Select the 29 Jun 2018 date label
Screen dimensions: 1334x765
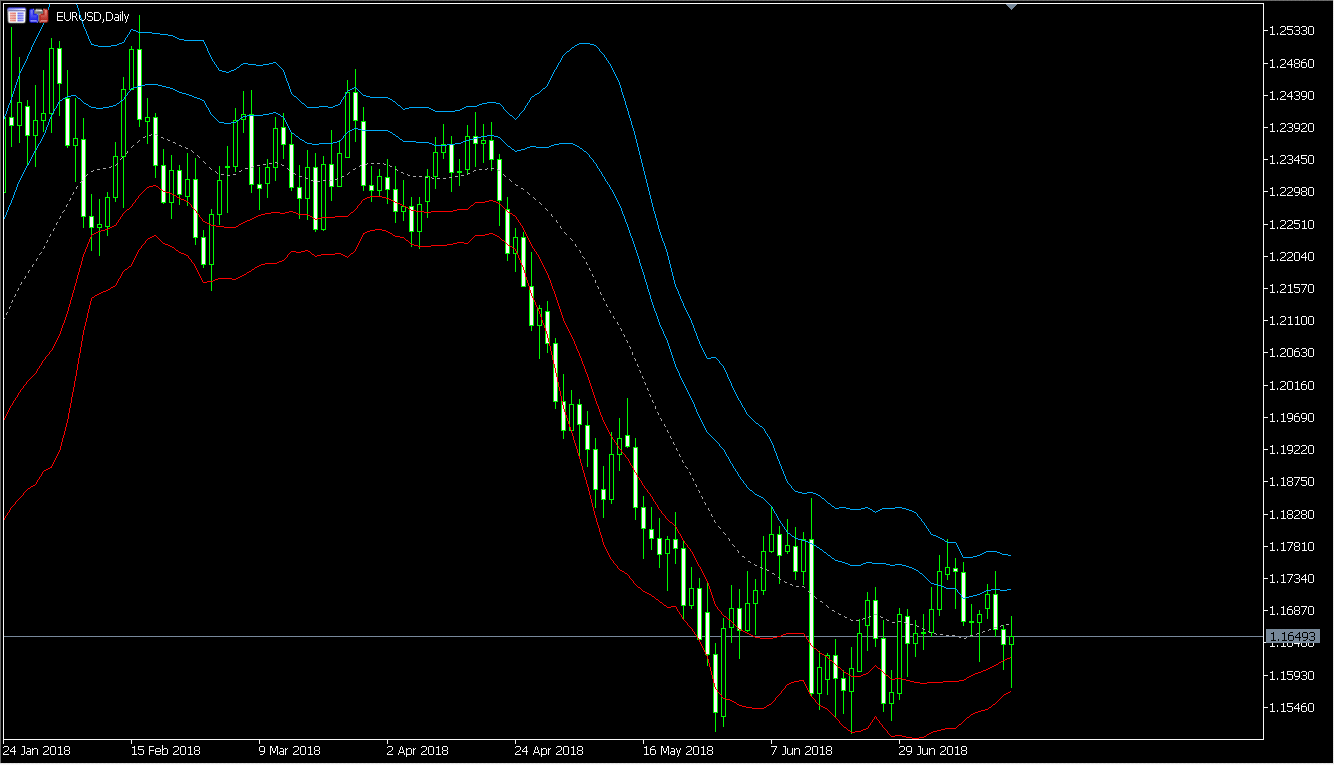tap(933, 750)
